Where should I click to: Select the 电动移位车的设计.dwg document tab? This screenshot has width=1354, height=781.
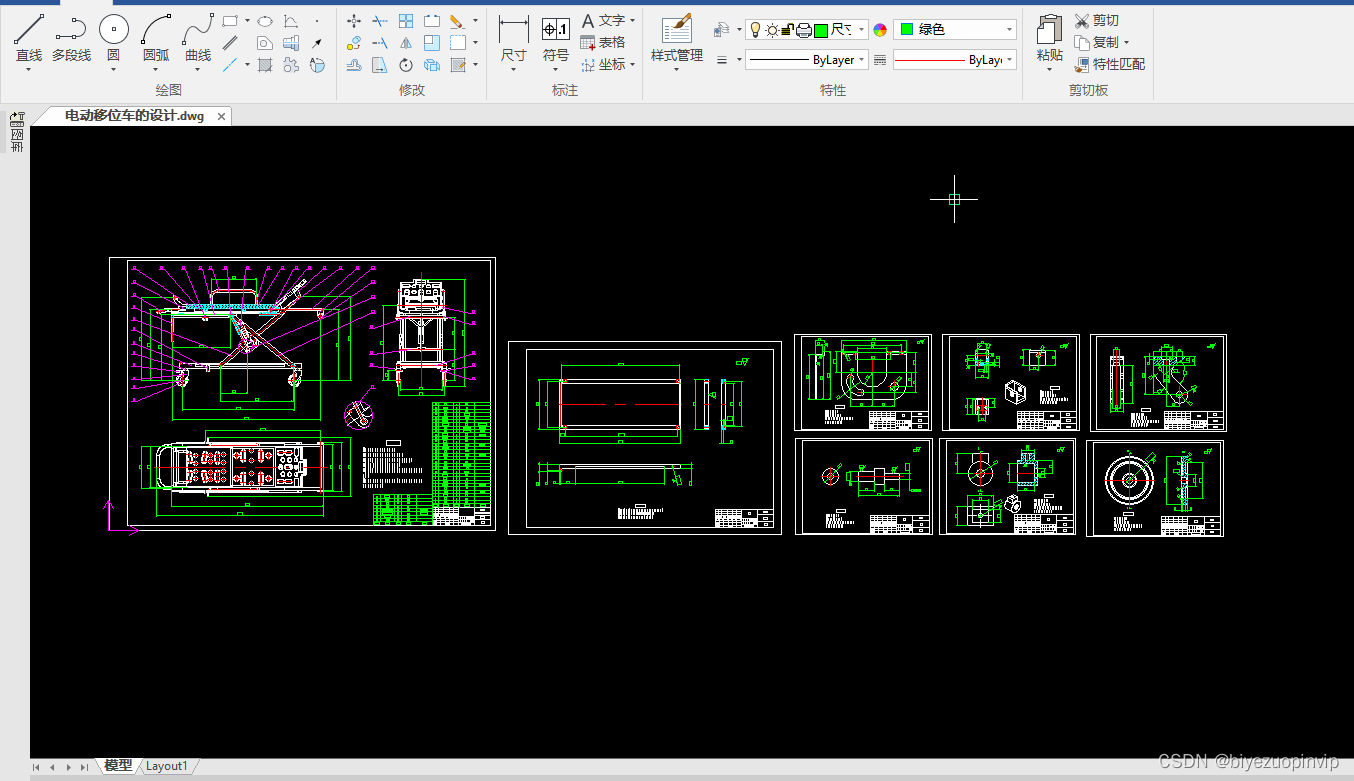(x=134, y=116)
